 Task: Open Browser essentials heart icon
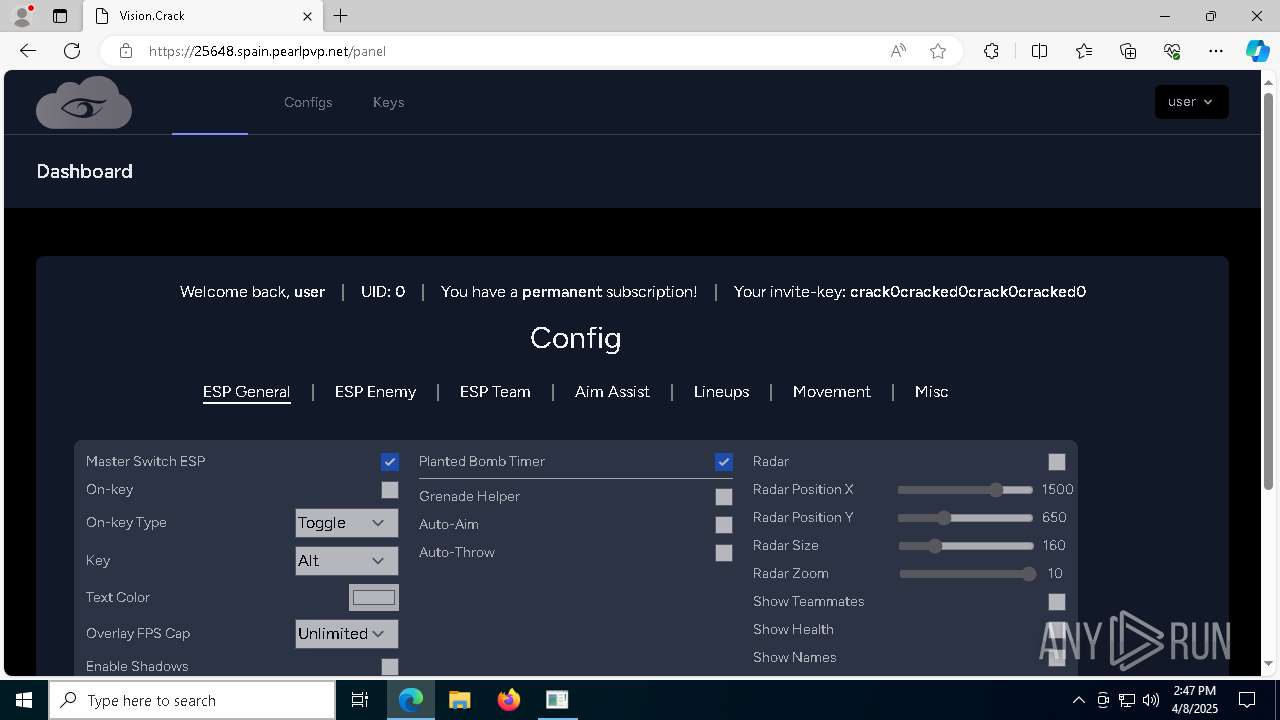pyautogui.click(x=1172, y=51)
